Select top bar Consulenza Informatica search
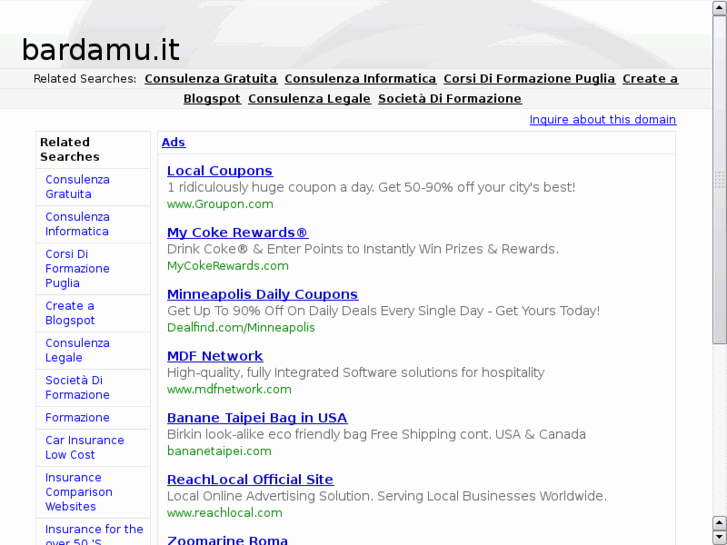Image resolution: width=727 pixels, height=545 pixels. pyautogui.click(x=360, y=79)
